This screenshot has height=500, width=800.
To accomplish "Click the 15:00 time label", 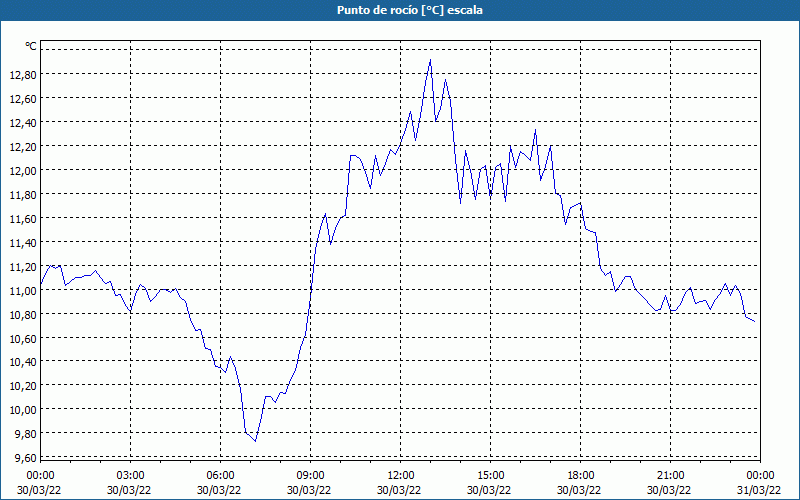I will pyautogui.click(x=491, y=476).
